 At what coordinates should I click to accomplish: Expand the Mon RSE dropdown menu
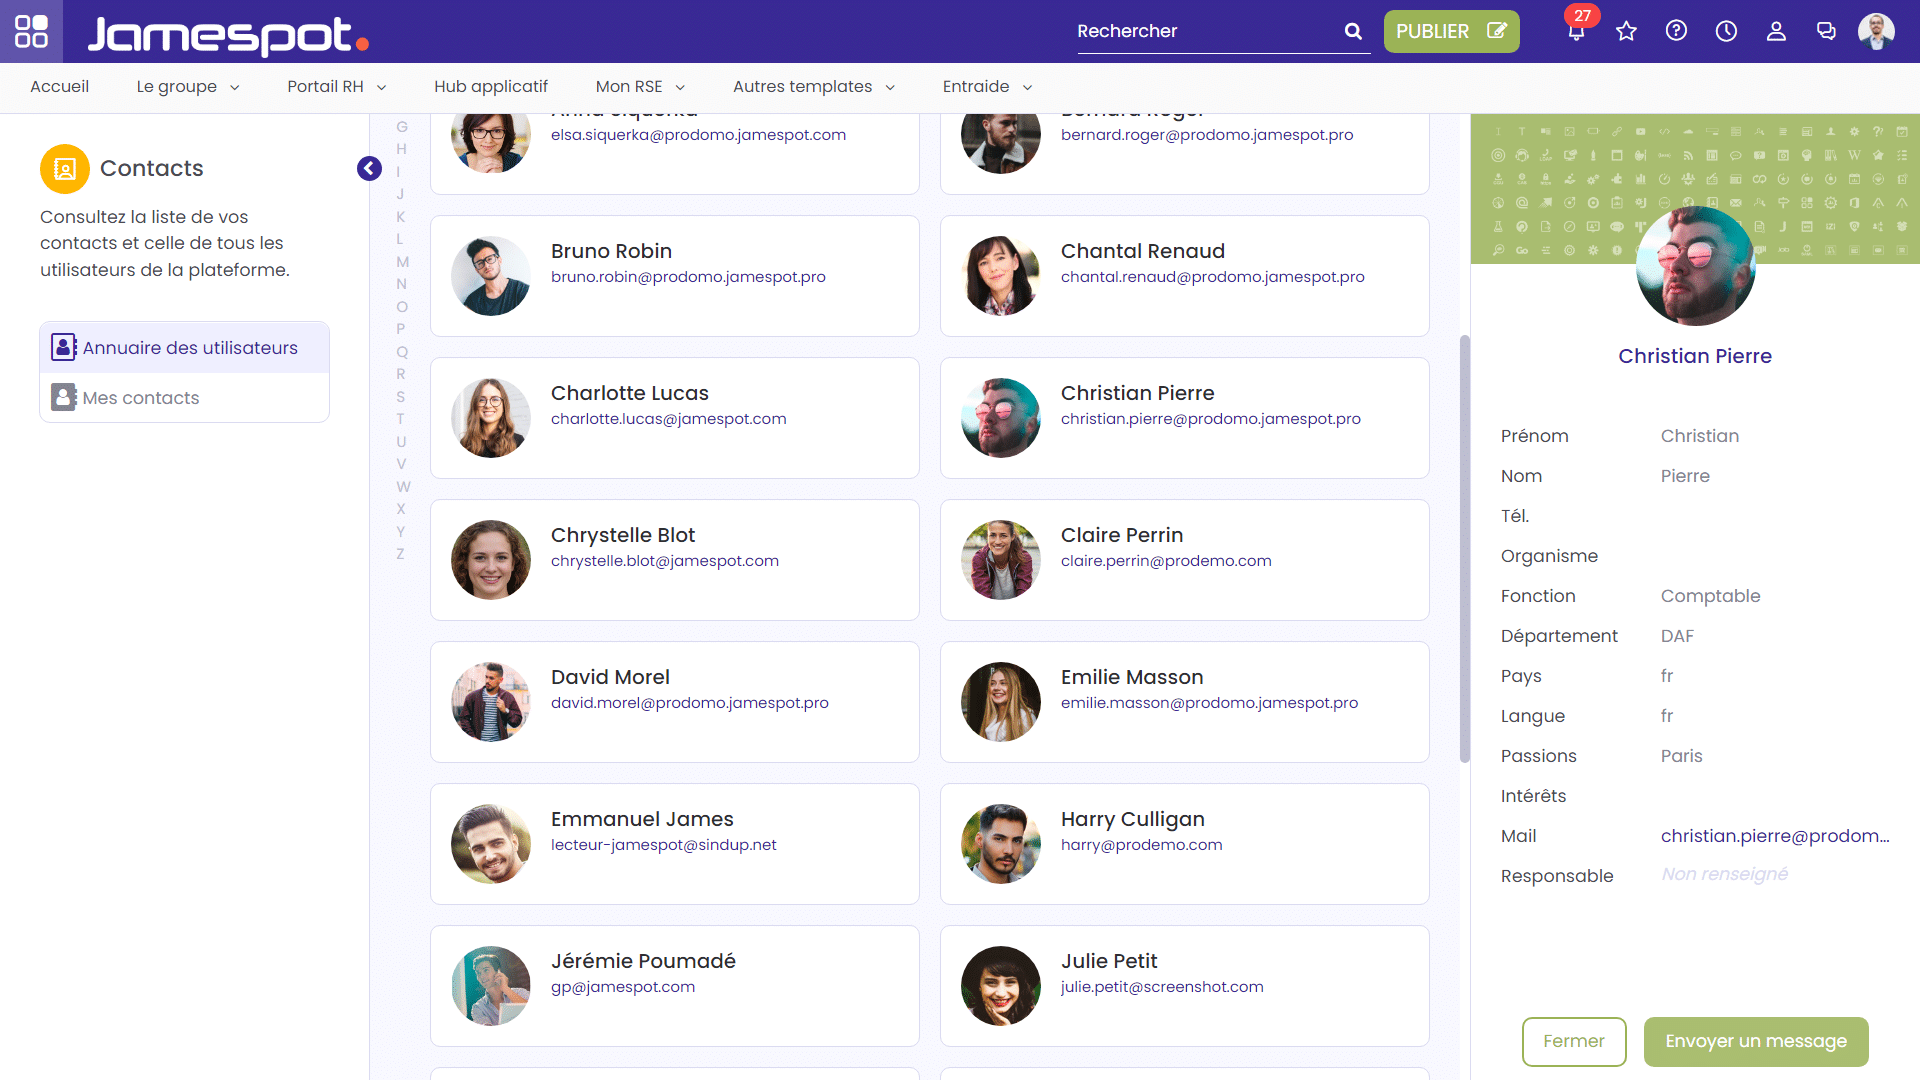coord(640,87)
